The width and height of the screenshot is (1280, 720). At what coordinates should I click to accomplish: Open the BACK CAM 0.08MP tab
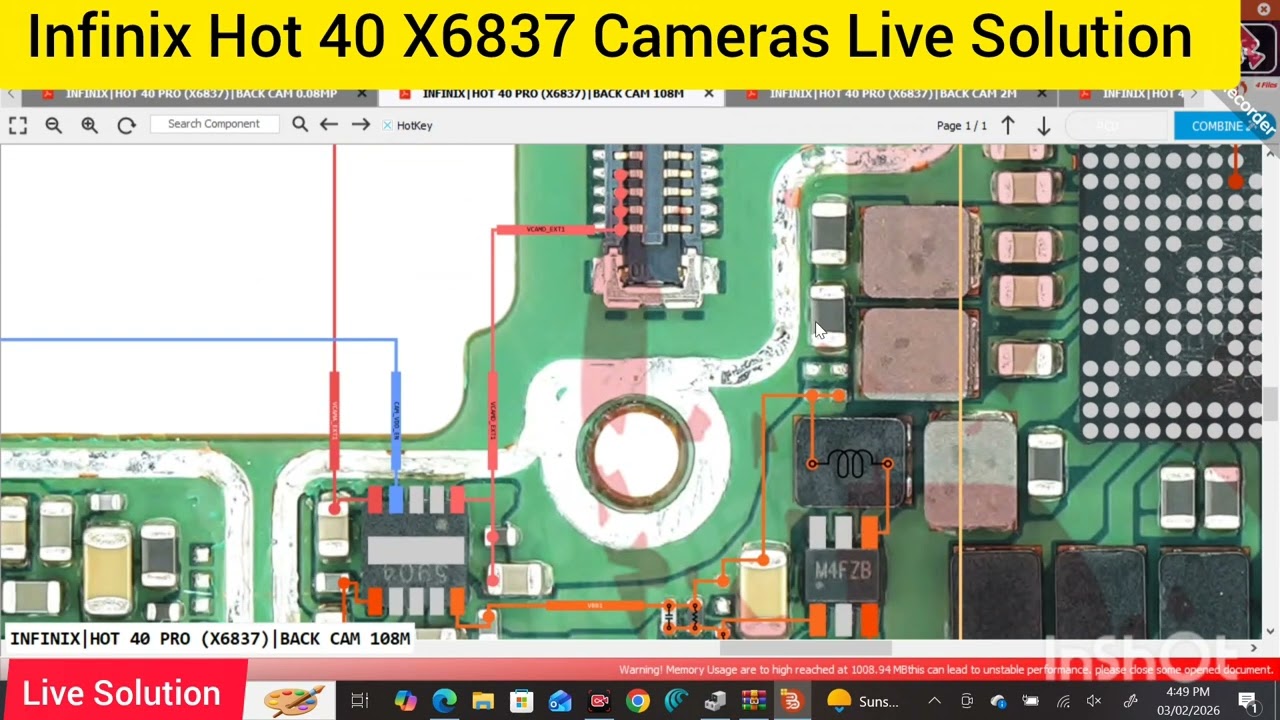tap(201, 94)
